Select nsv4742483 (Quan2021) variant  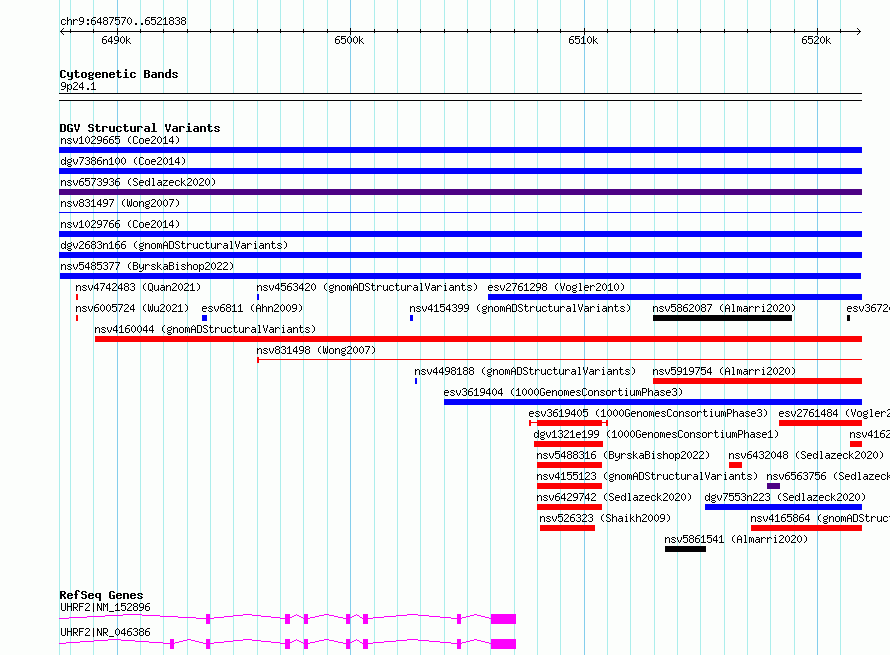pos(138,287)
